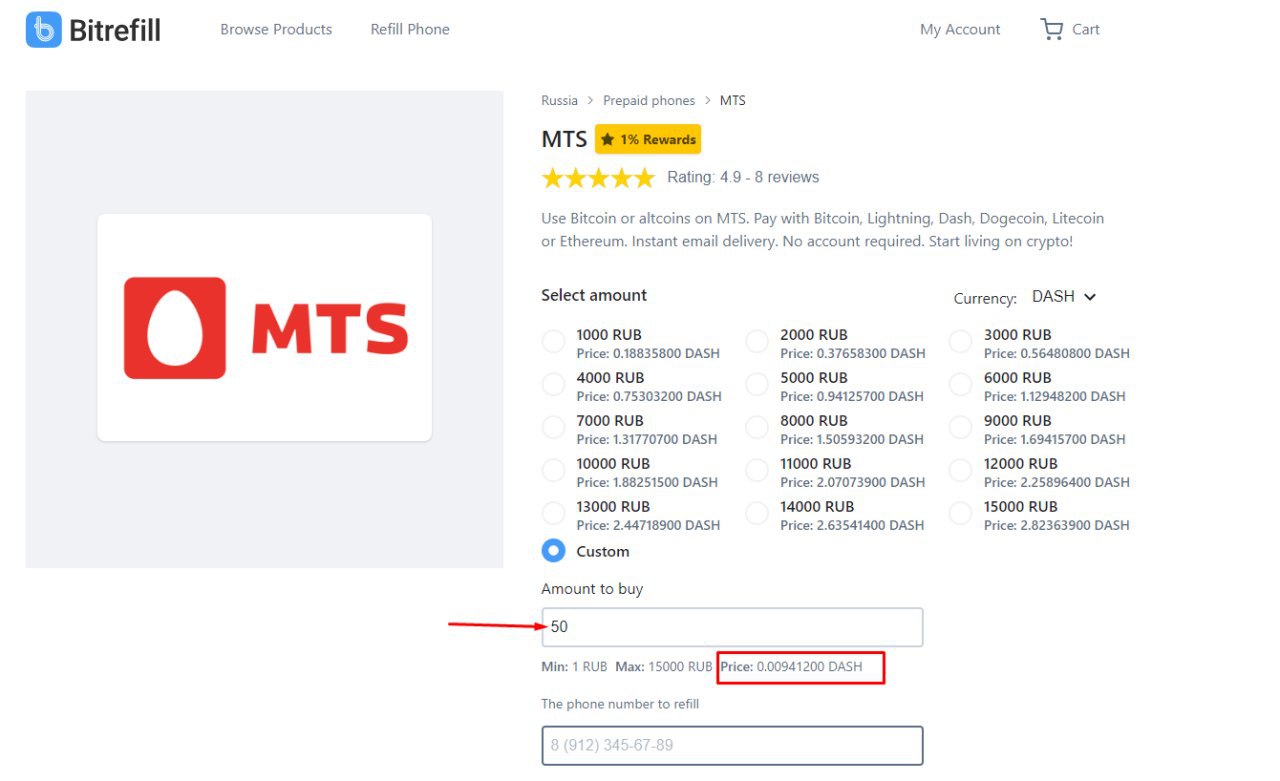Click the phone number to refill field

[732, 746]
